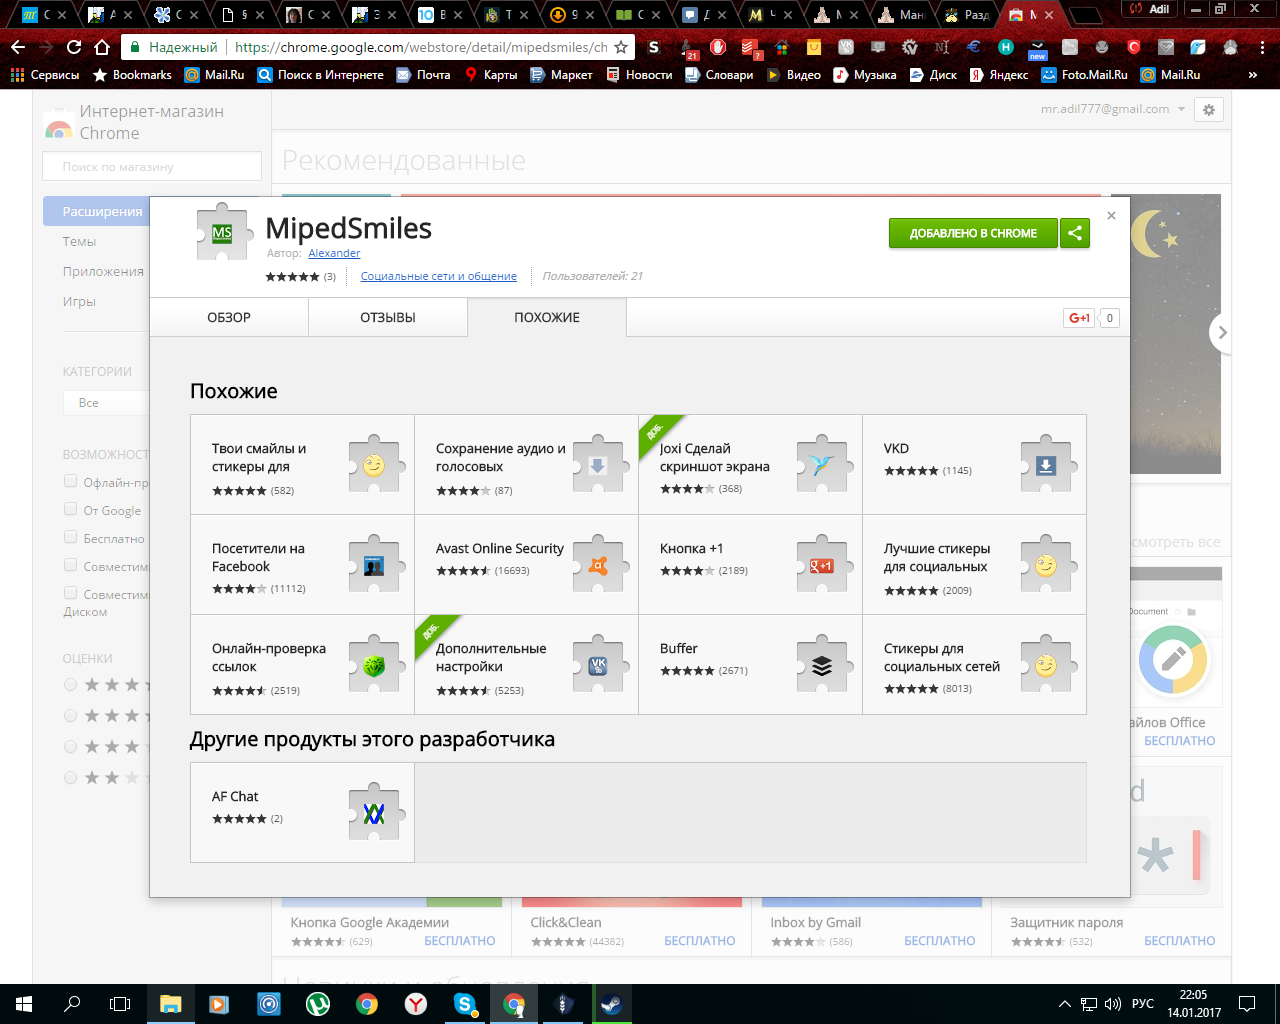Open the Видео bookmark
The image size is (1280, 1024).
[x=793, y=75]
